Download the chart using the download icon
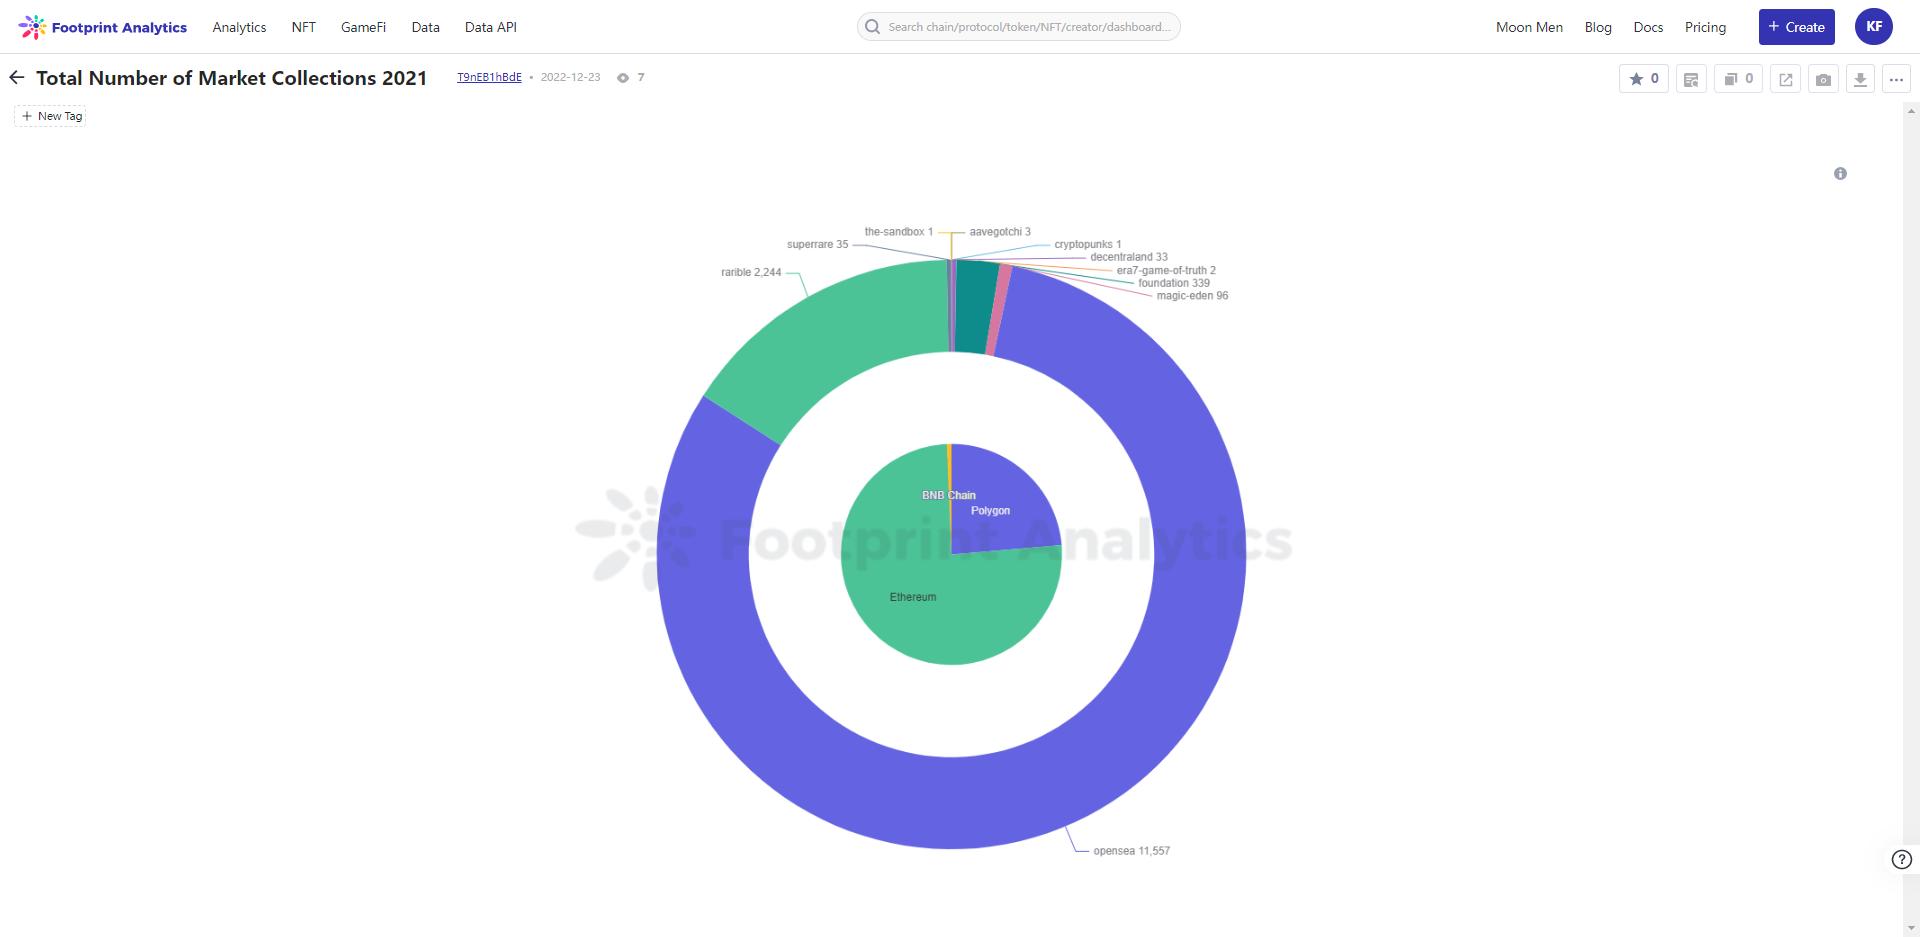 1860,79
